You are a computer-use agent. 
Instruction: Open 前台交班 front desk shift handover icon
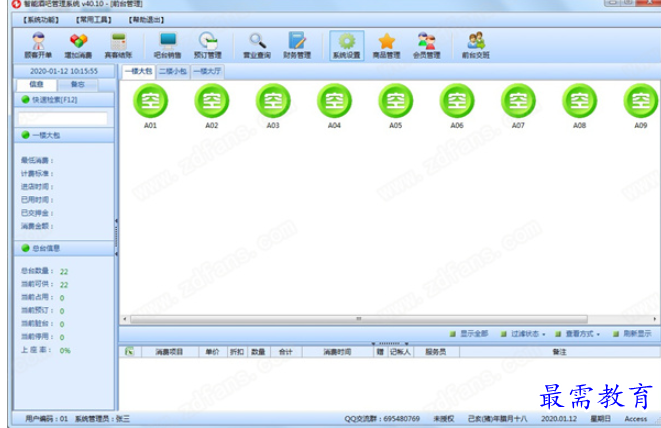476,46
